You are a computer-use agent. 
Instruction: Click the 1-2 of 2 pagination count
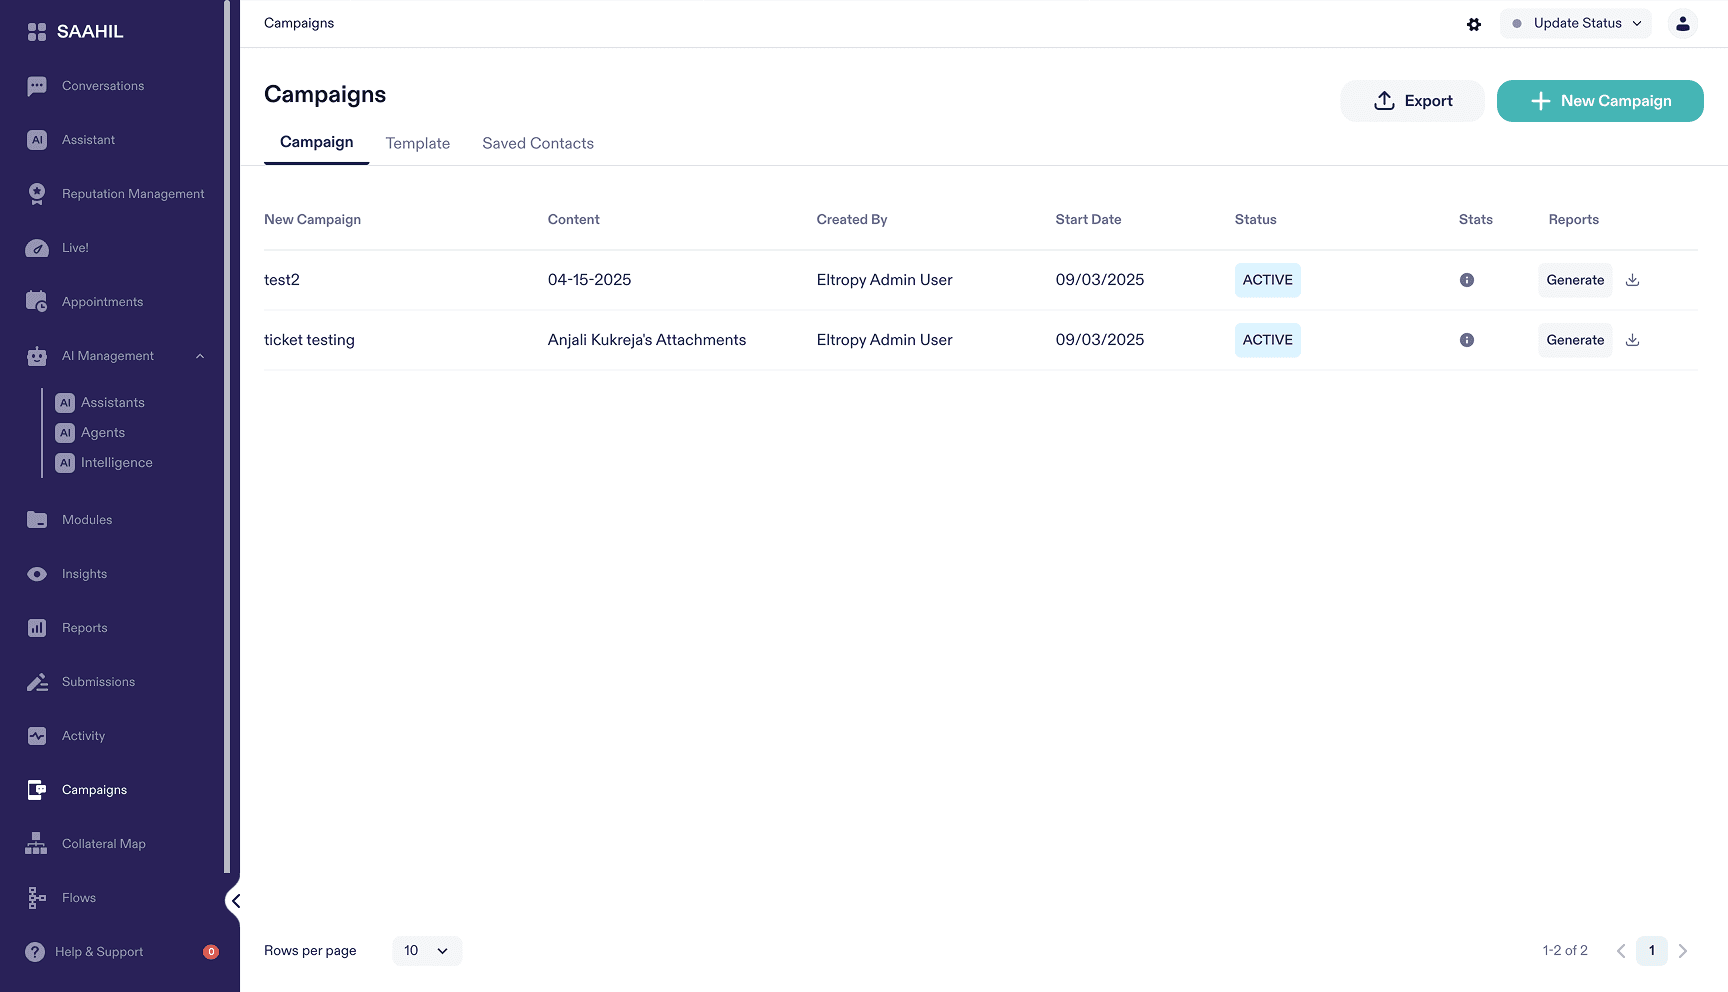[1565, 951]
